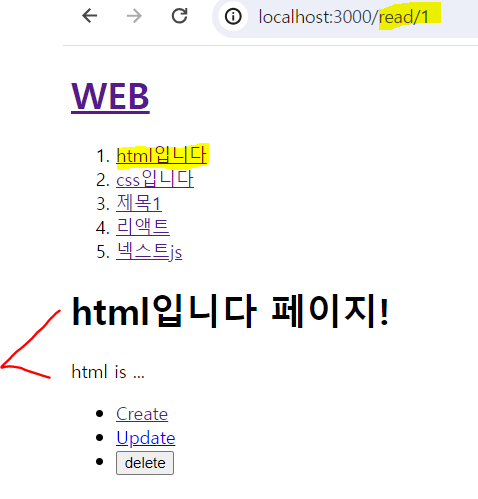Open the 넥스트js topic link

(149, 251)
